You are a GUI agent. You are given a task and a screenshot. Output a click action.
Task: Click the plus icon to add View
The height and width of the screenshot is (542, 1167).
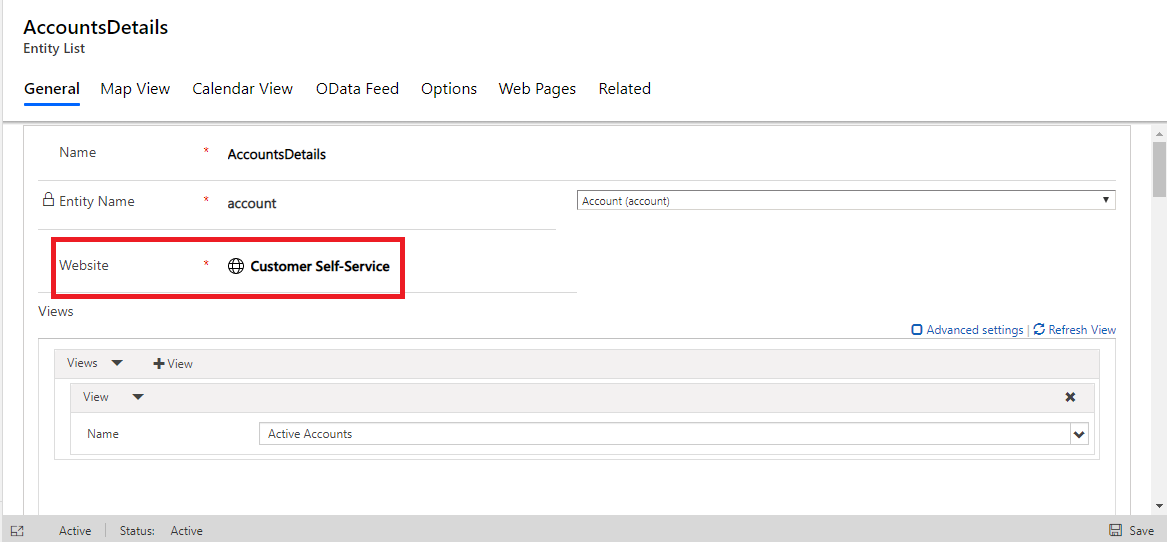[158, 364]
